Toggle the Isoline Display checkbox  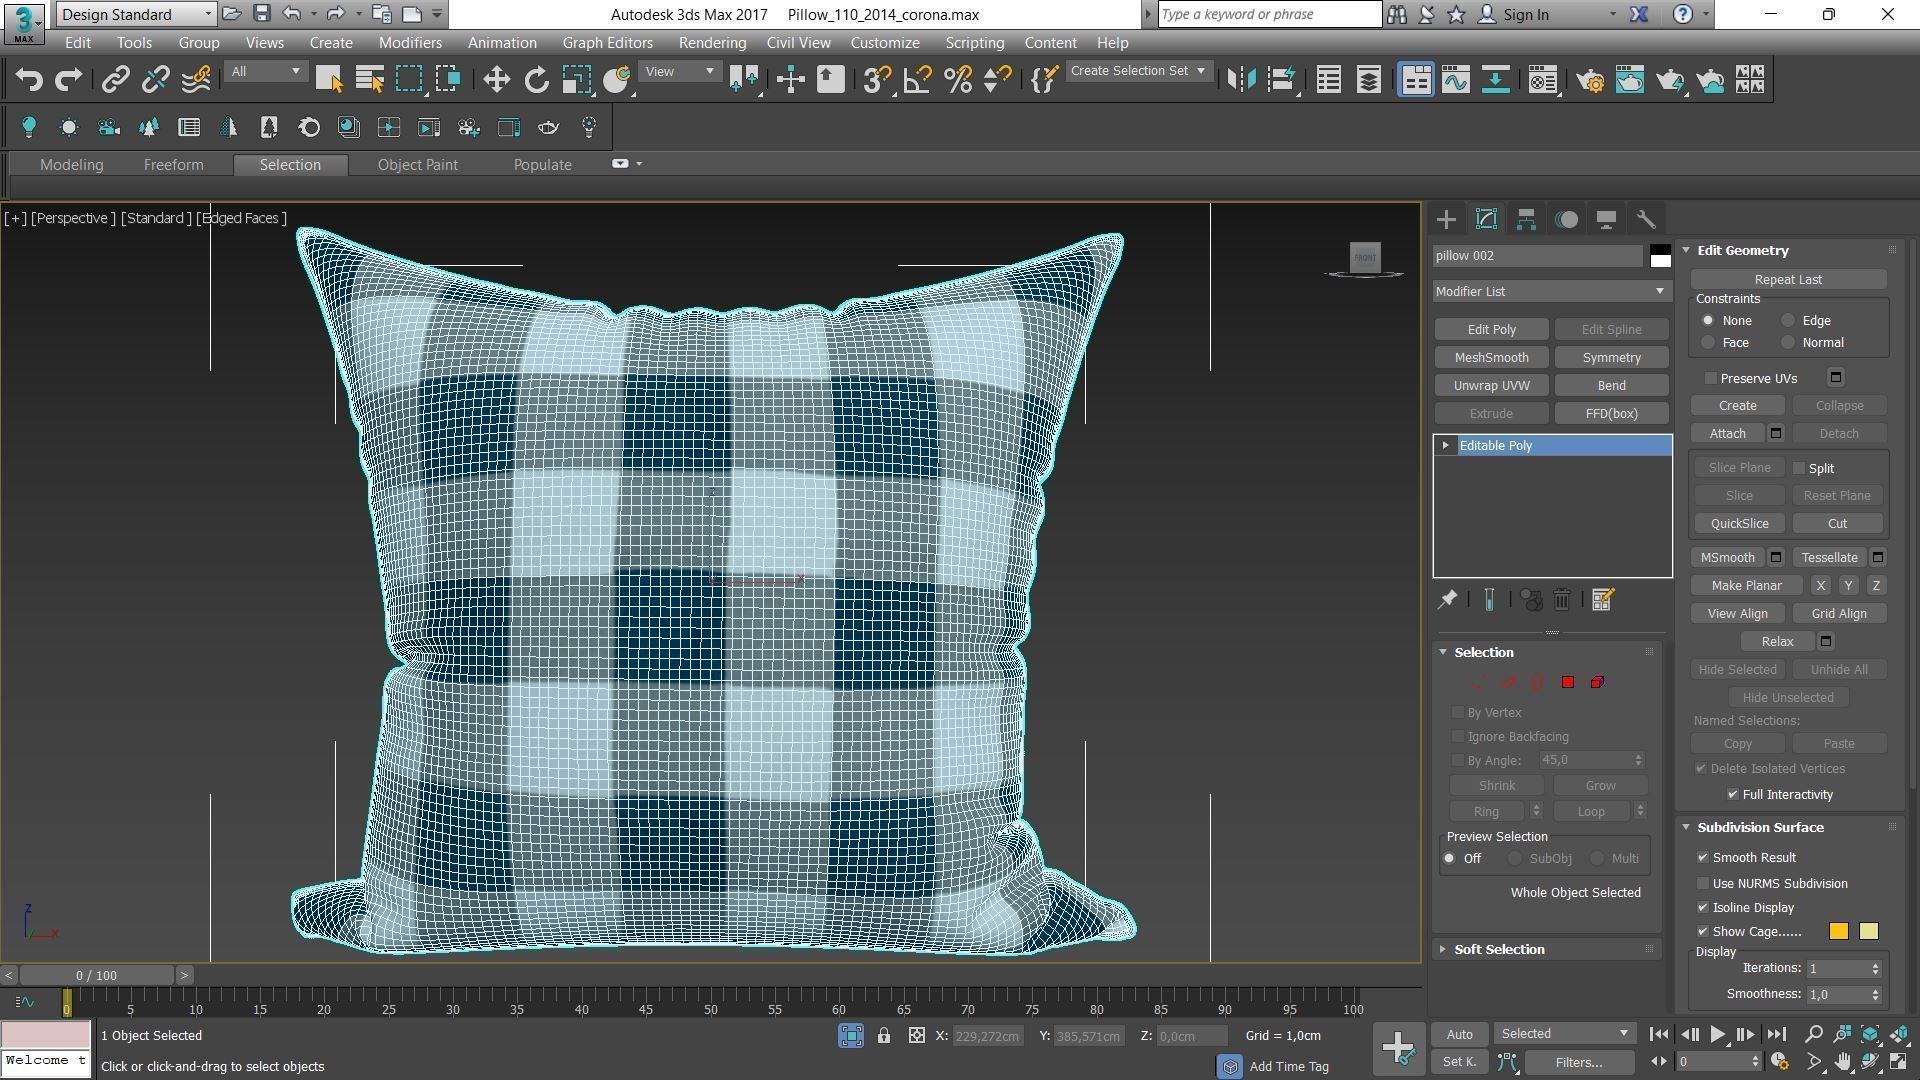pos(1703,908)
